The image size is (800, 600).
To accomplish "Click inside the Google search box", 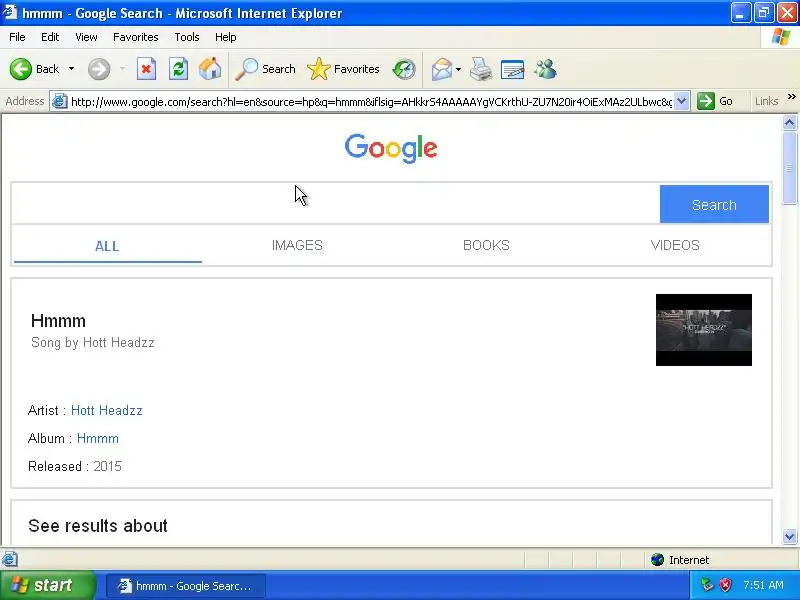I will coord(336,204).
